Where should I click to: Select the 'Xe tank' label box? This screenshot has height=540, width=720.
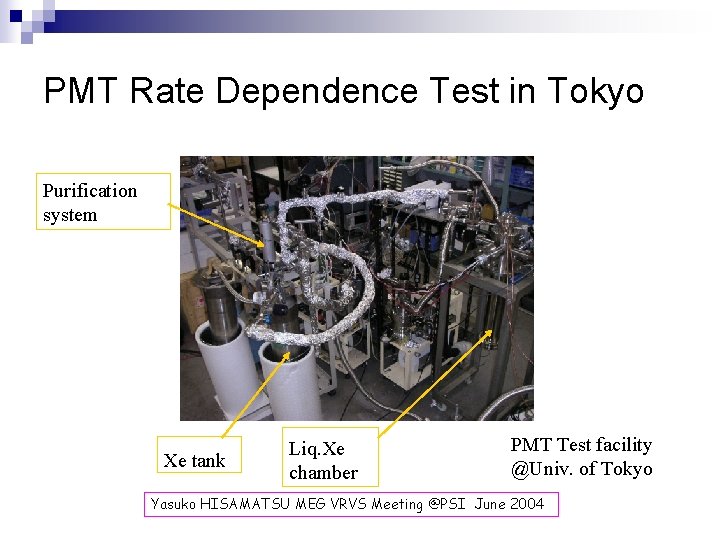[x=199, y=455]
